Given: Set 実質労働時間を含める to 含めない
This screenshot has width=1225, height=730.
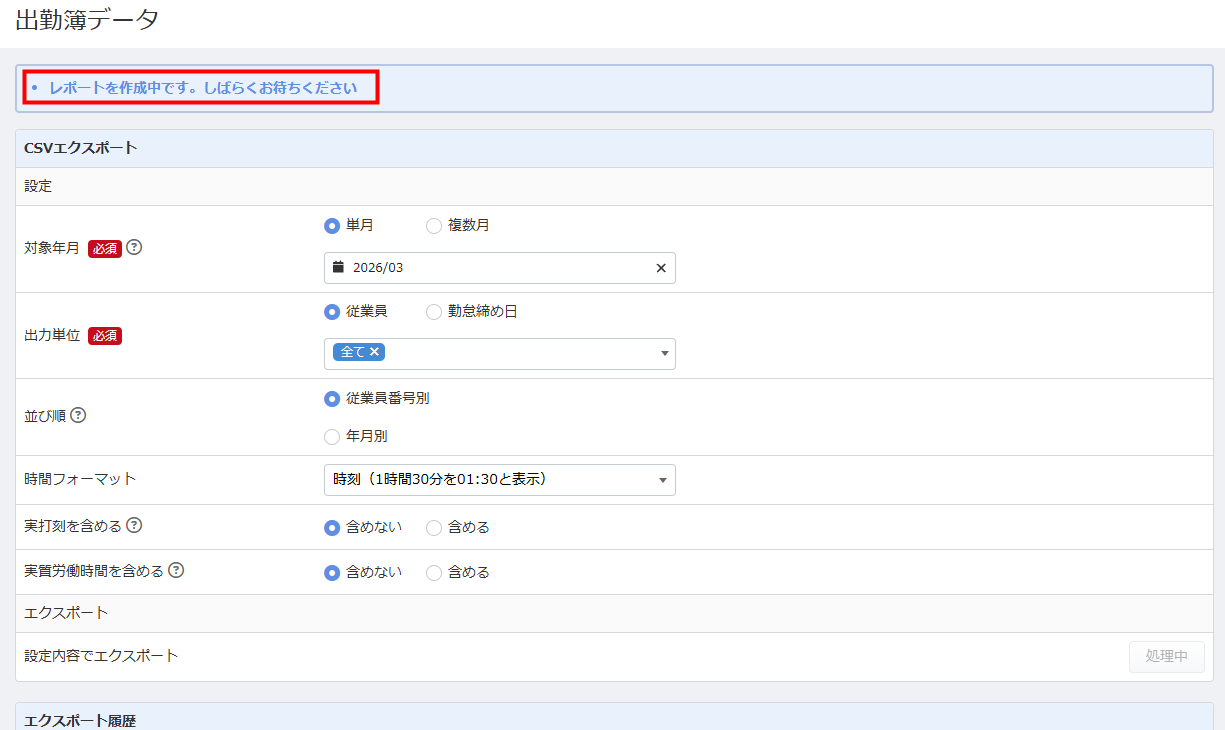Looking at the screenshot, I should pyautogui.click(x=332, y=573).
